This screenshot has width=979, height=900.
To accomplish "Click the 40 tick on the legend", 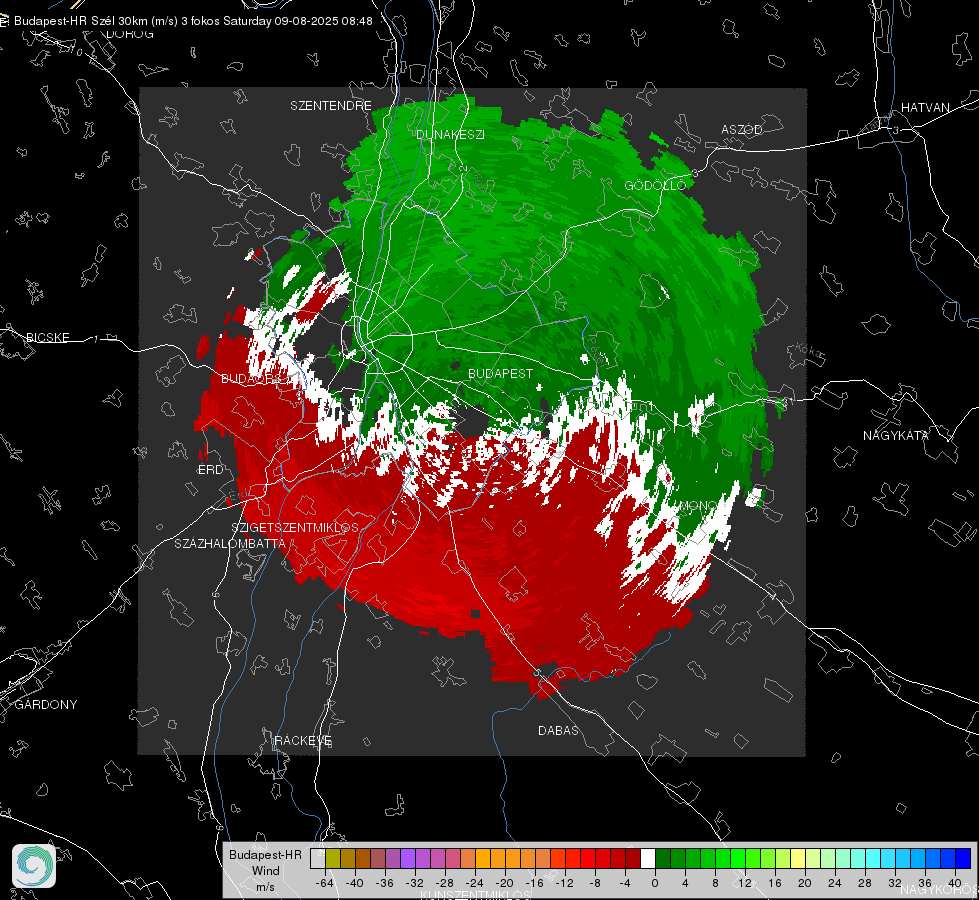I will coord(955,883).
